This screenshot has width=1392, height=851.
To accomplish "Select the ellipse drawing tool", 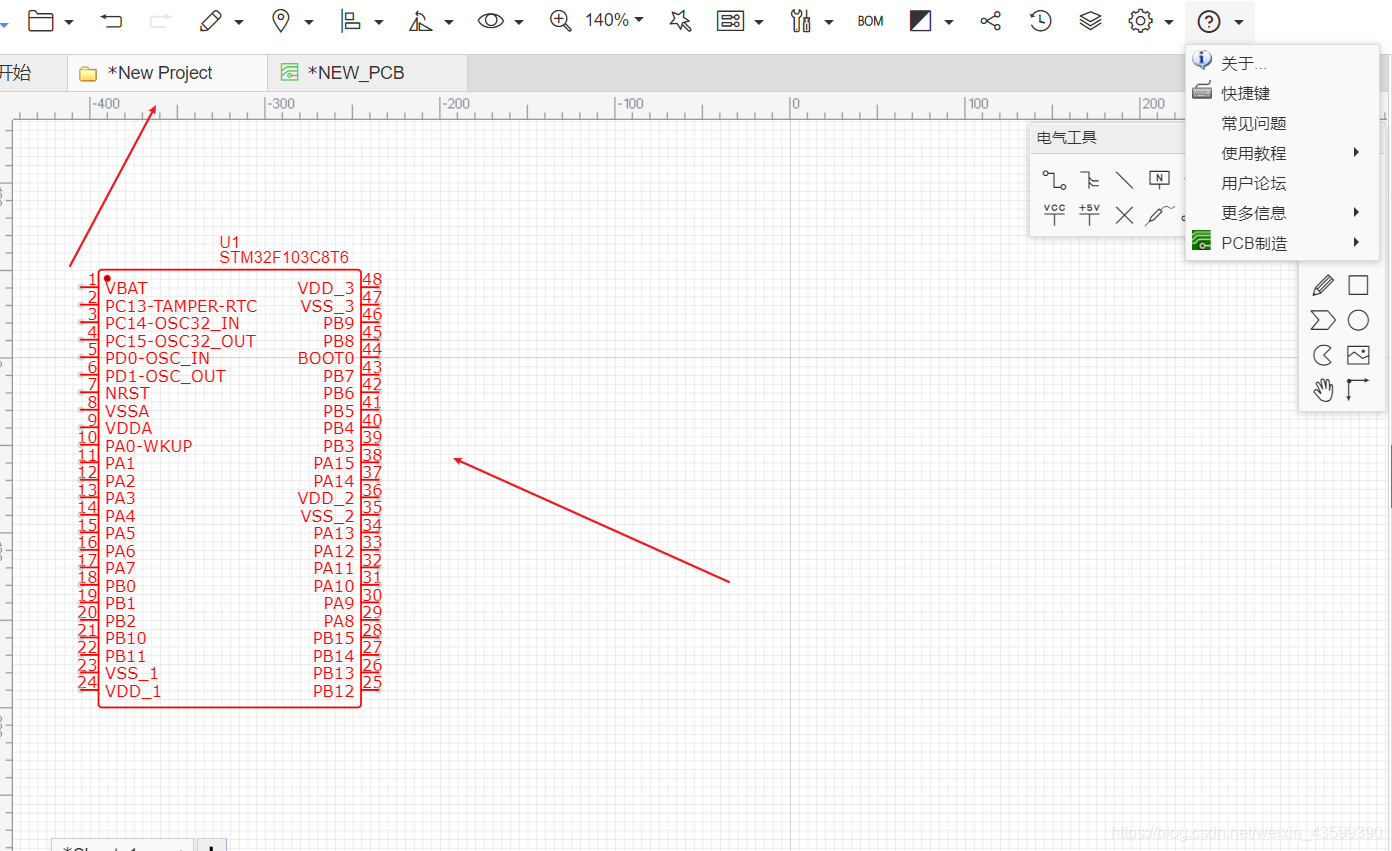I will (x=1357, y=321).
